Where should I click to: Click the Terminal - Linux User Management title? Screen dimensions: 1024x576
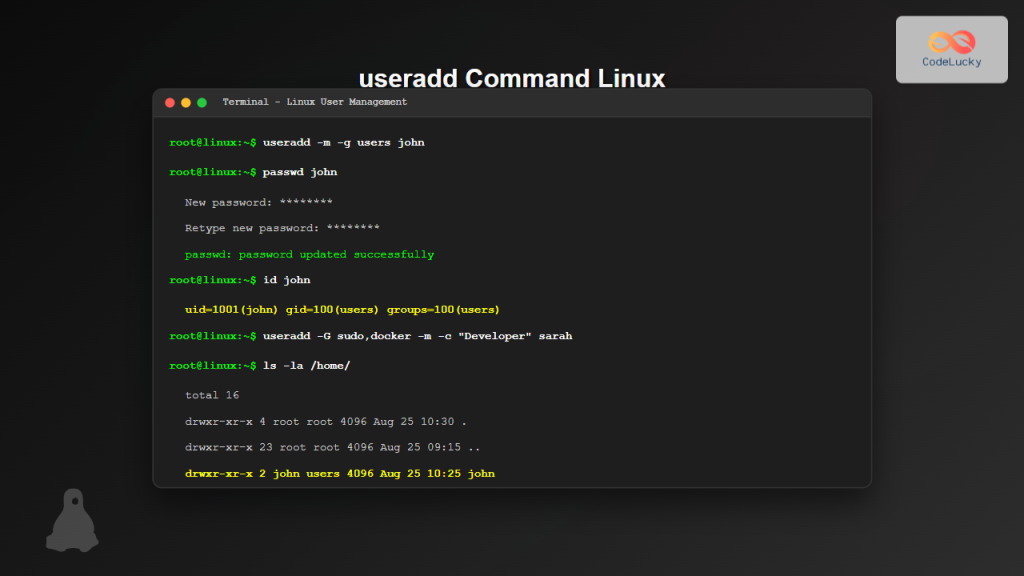316,101
